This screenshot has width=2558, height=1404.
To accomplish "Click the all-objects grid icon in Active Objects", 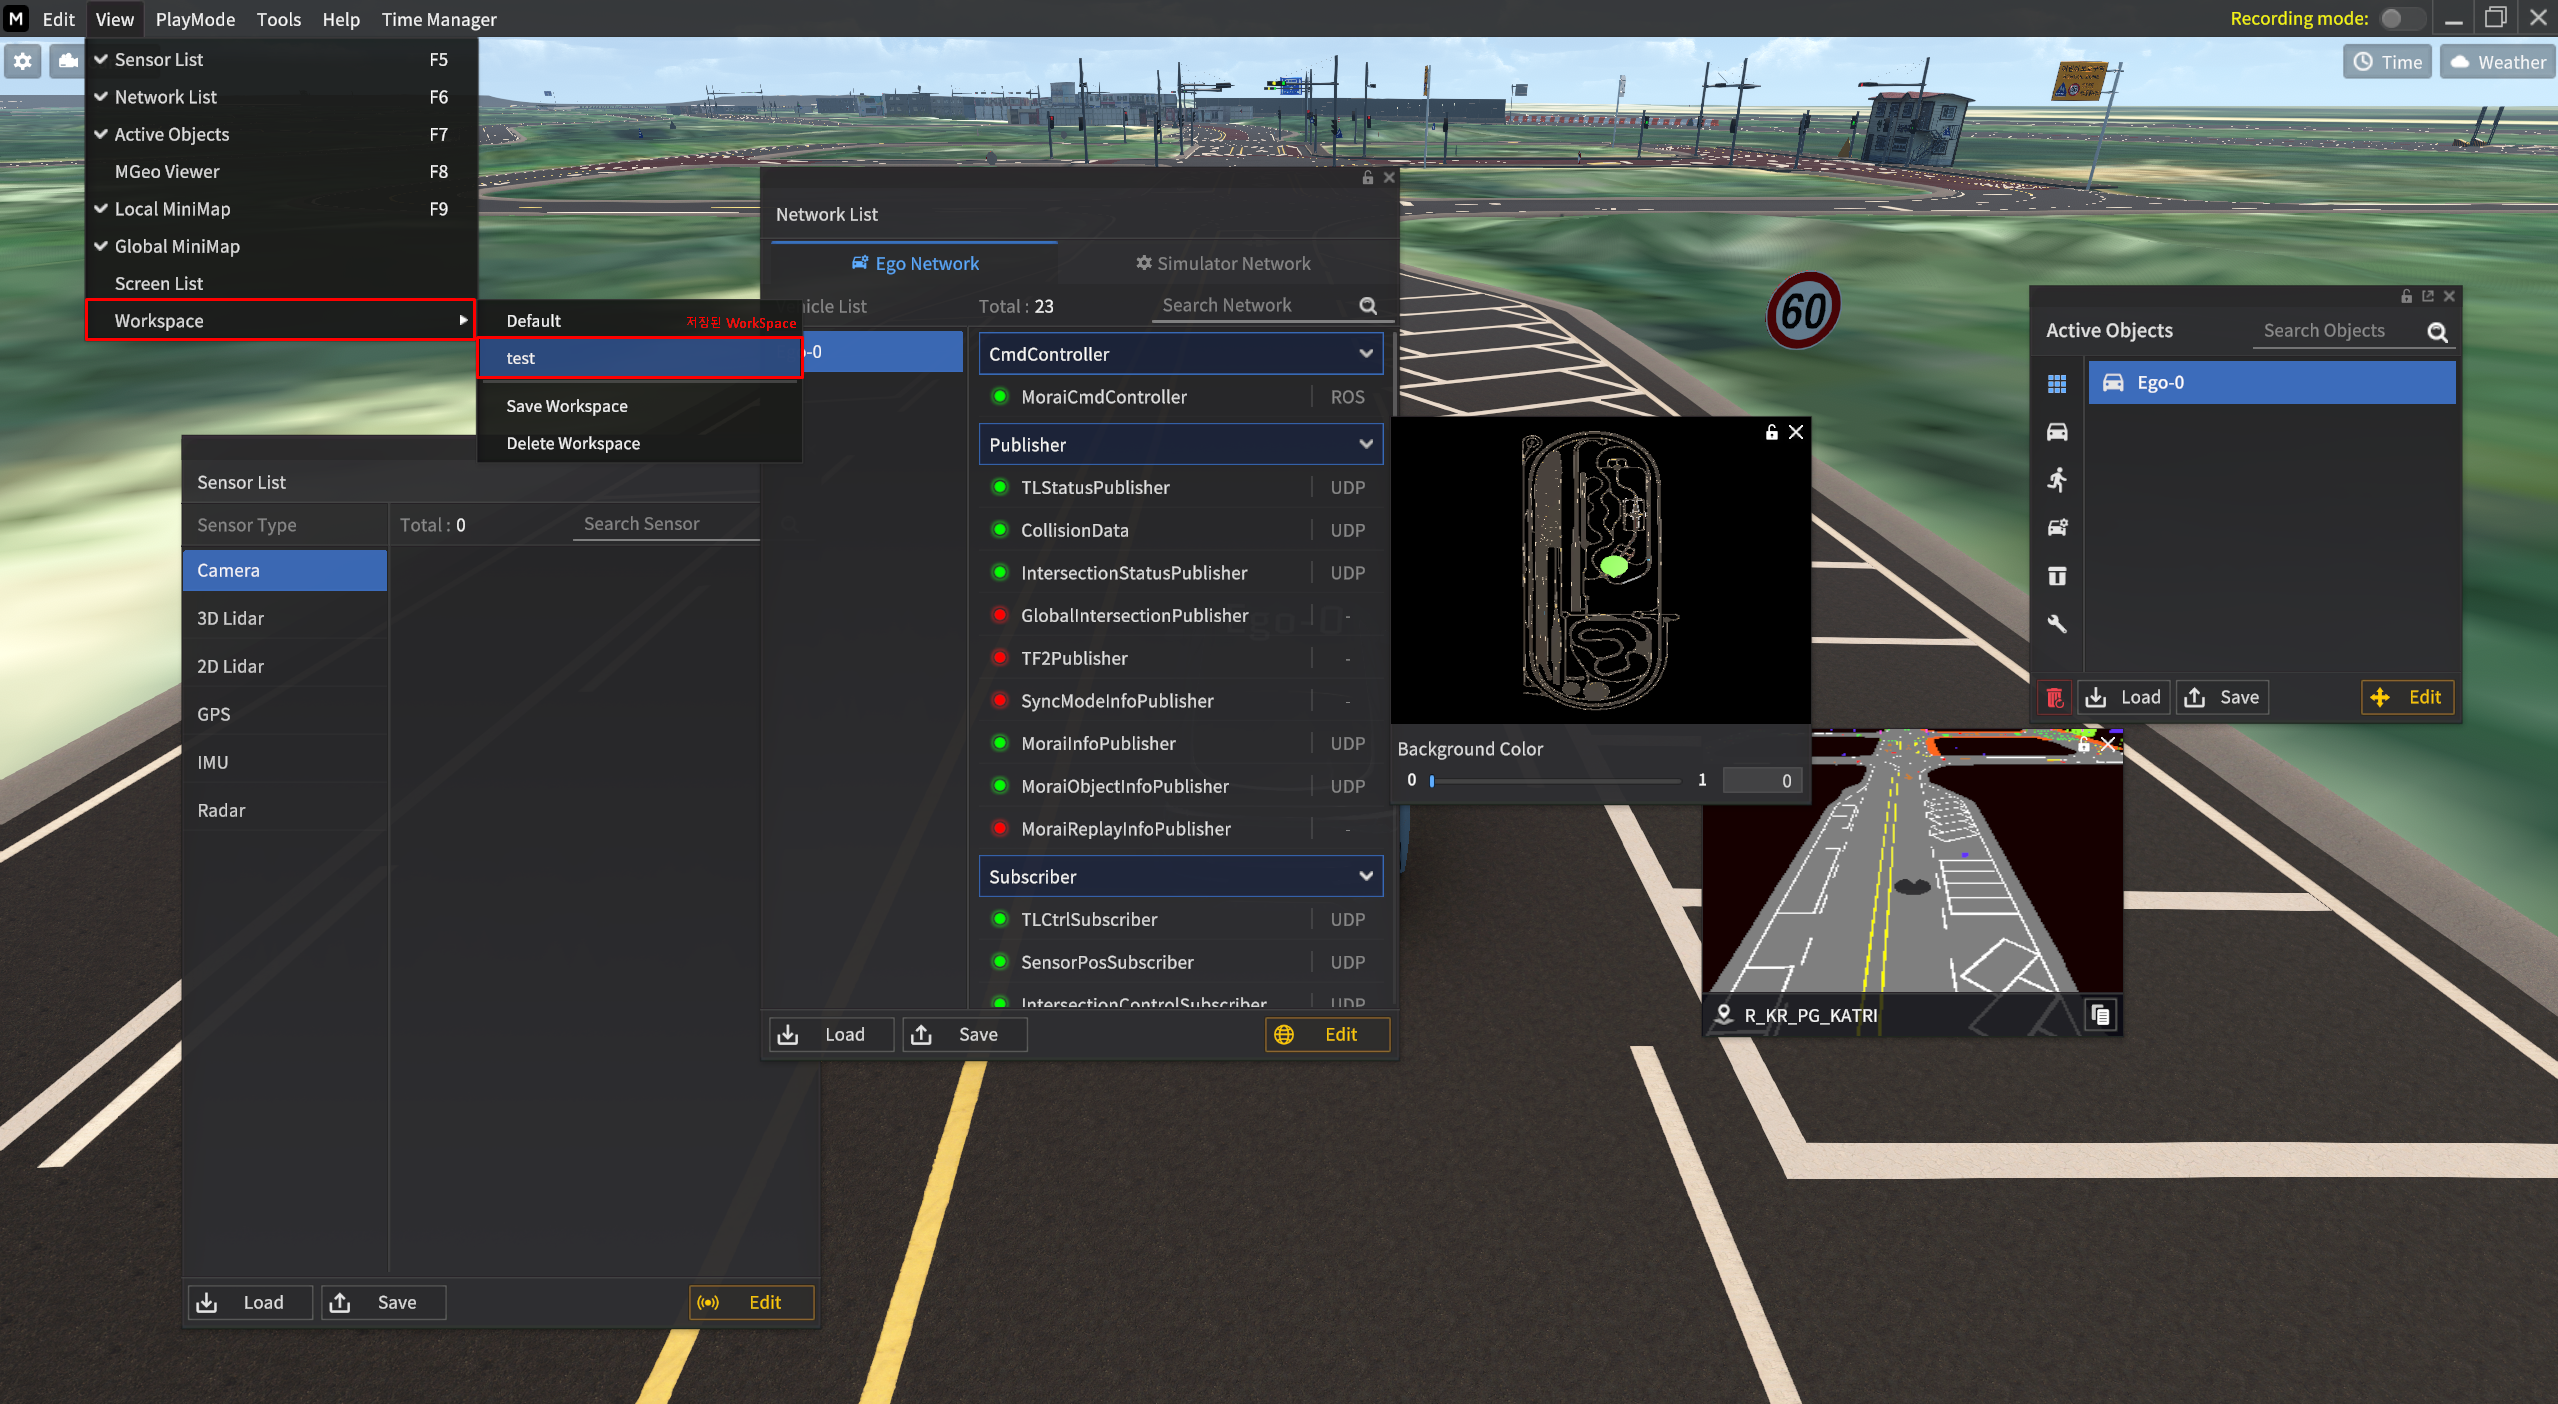I will click(x=2056, y=384).
